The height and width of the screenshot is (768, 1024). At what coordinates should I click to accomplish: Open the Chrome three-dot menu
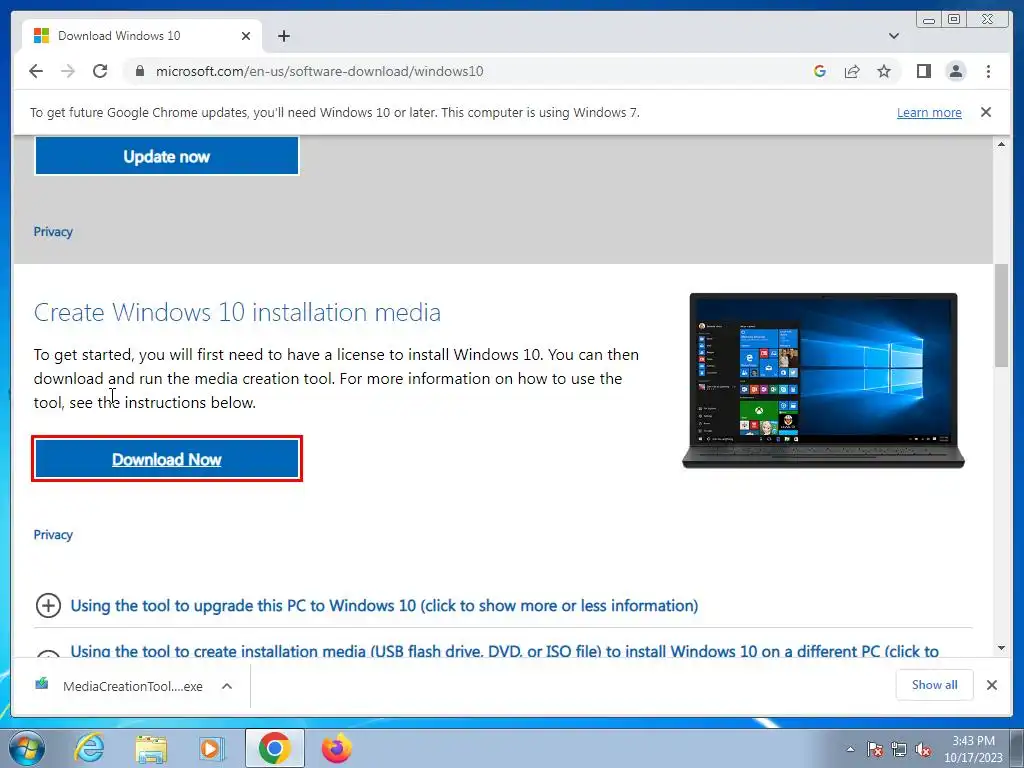988,71
